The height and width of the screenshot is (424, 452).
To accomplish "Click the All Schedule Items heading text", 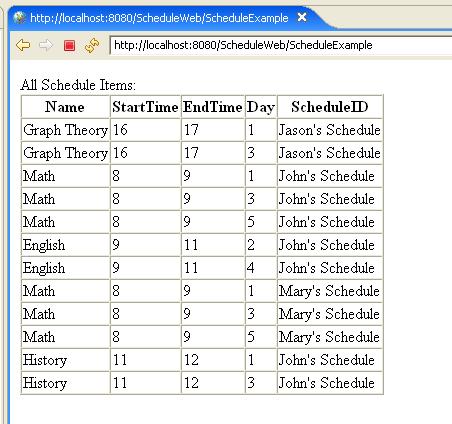I will (x=78, y=85).
